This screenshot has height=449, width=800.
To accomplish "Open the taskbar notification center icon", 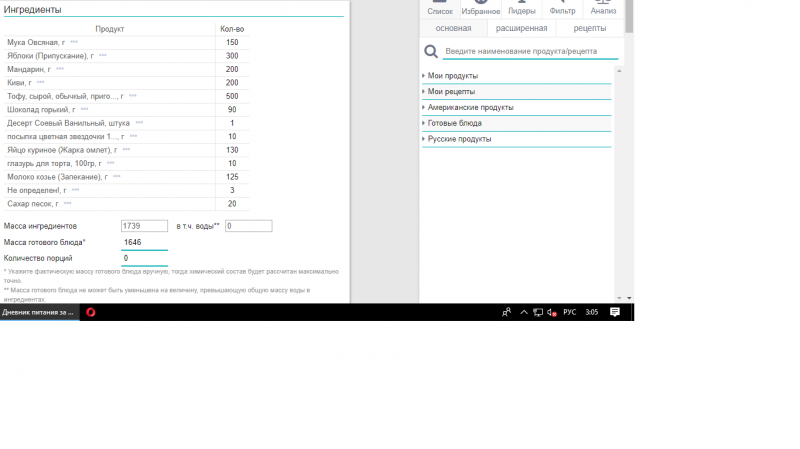I will pyautogui.click(x=615, y=312).
